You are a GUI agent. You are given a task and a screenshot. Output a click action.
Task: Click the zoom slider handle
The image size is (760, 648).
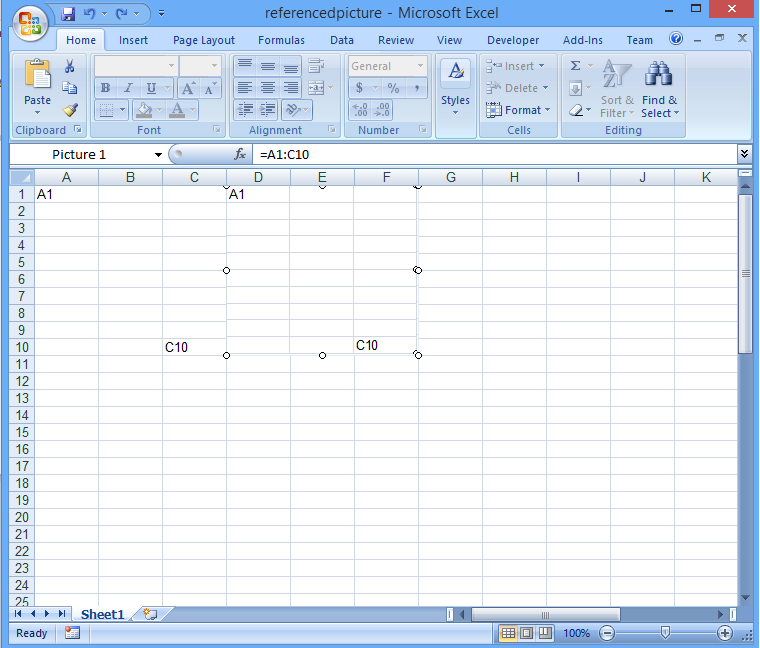coord(665,633)
